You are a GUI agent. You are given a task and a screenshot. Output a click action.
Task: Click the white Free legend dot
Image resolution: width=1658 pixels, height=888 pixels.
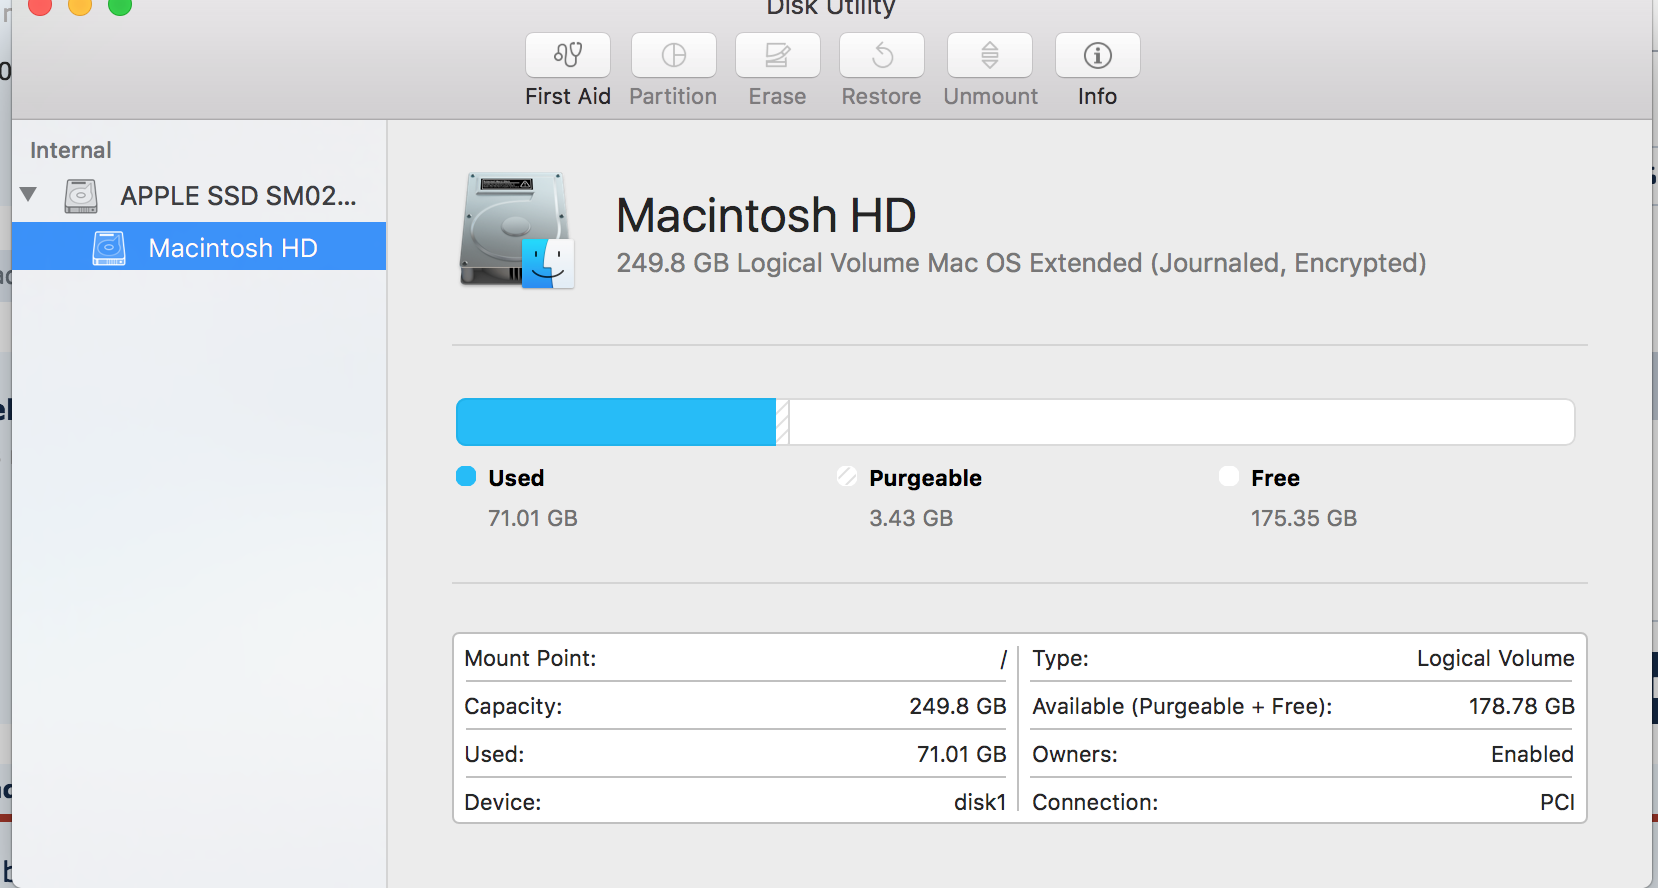pos(1229,476)
